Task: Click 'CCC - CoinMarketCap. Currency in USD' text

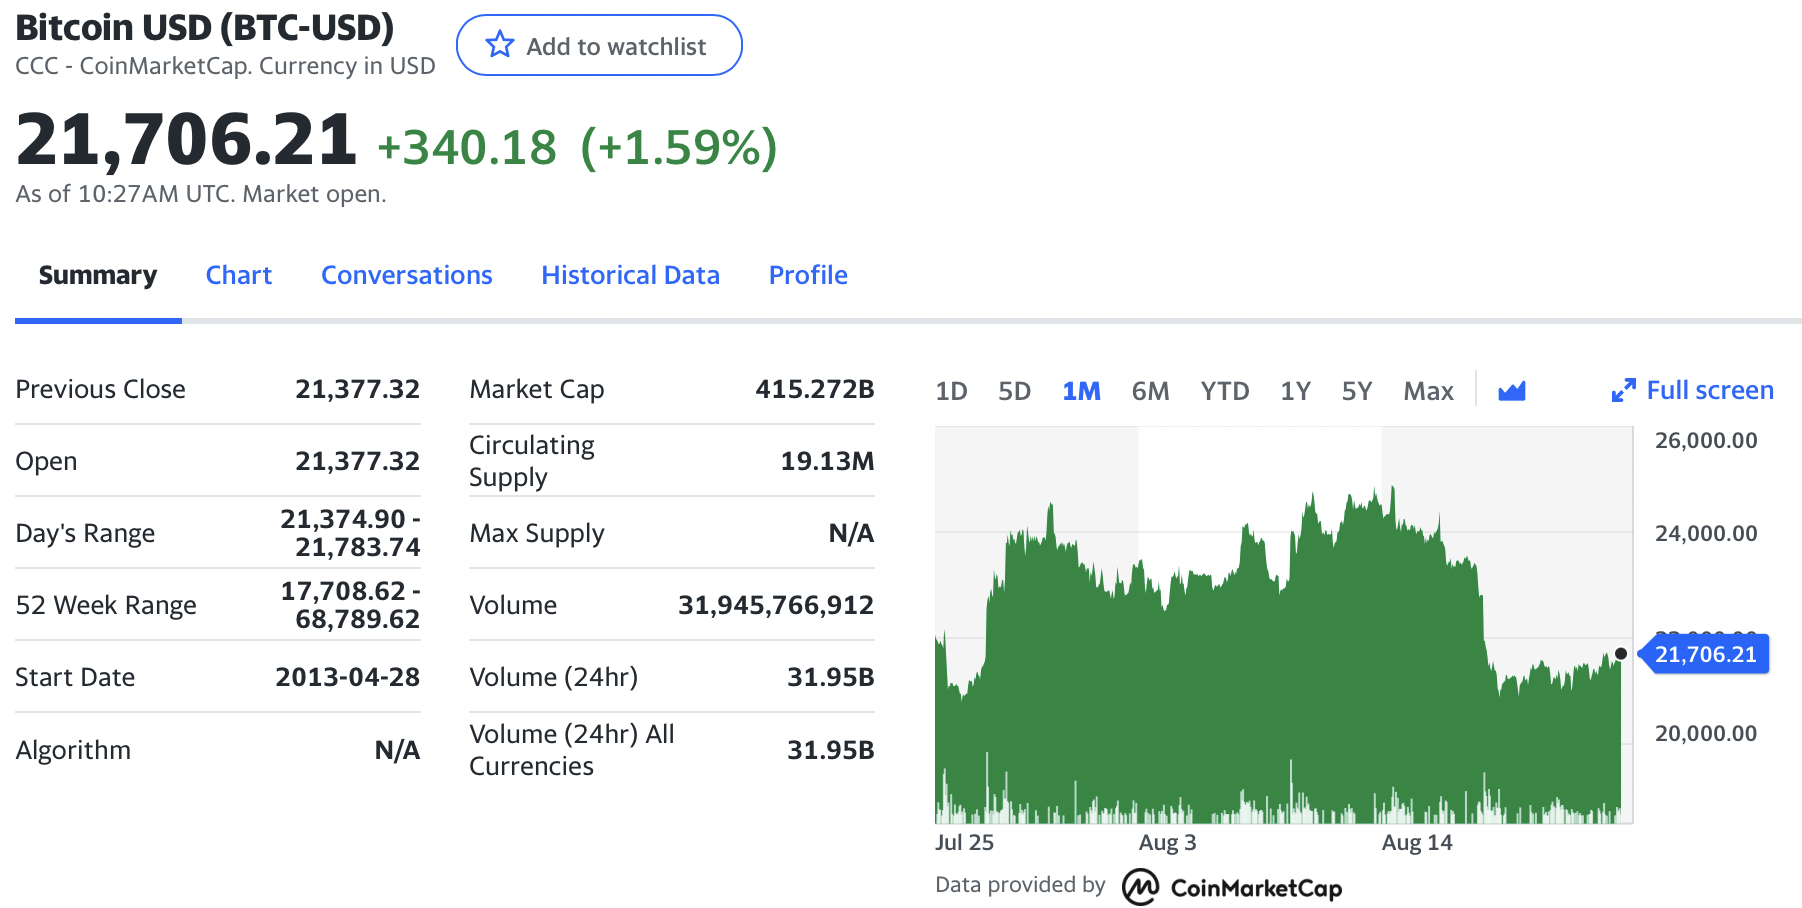Action: pyautogui.click(x=226, y=66)
